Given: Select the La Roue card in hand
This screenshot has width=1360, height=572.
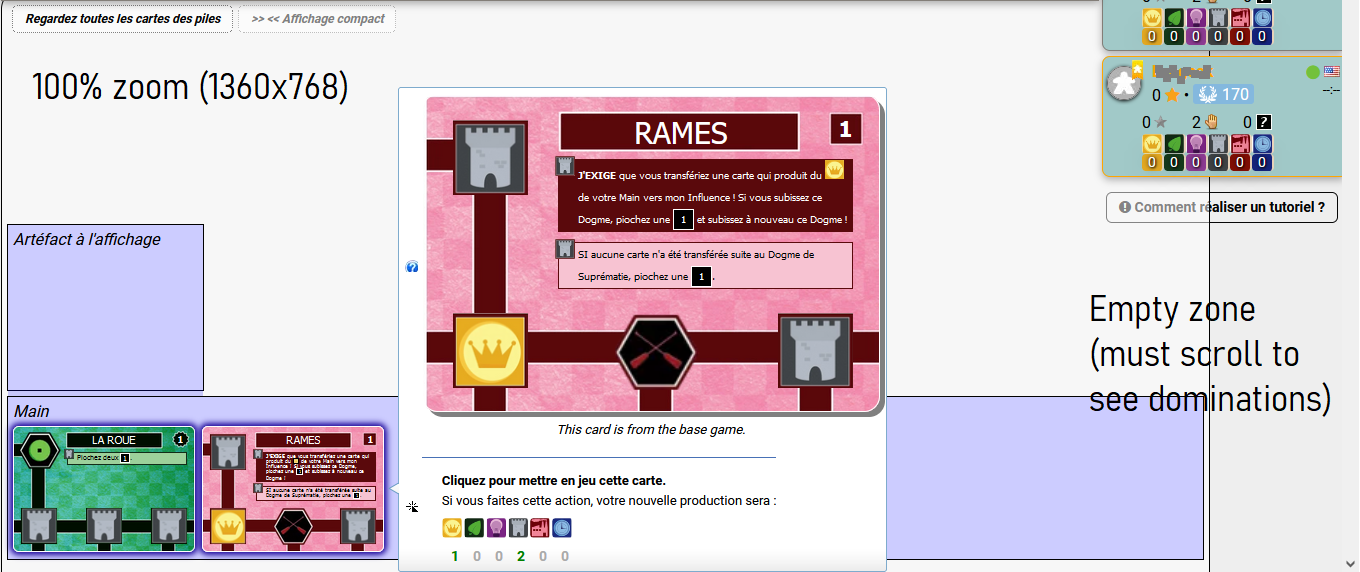Looking at the screenshot, I should 103,489.
